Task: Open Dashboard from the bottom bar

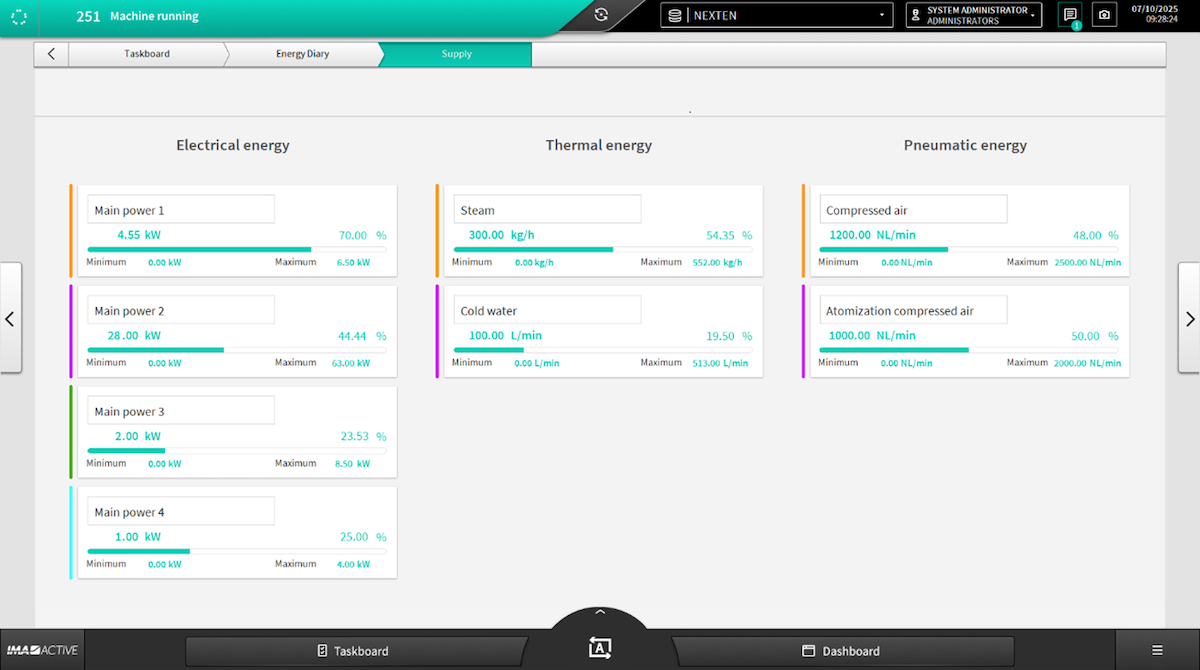Action: point(842,651)
